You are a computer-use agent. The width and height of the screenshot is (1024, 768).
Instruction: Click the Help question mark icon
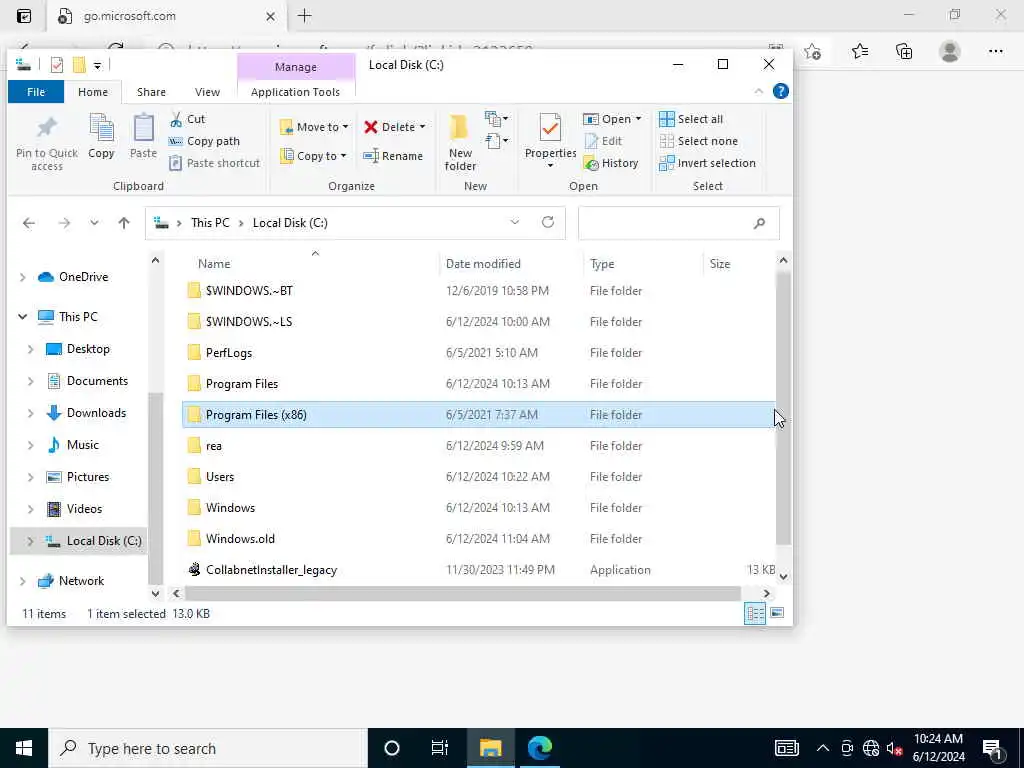coord(780,91)
